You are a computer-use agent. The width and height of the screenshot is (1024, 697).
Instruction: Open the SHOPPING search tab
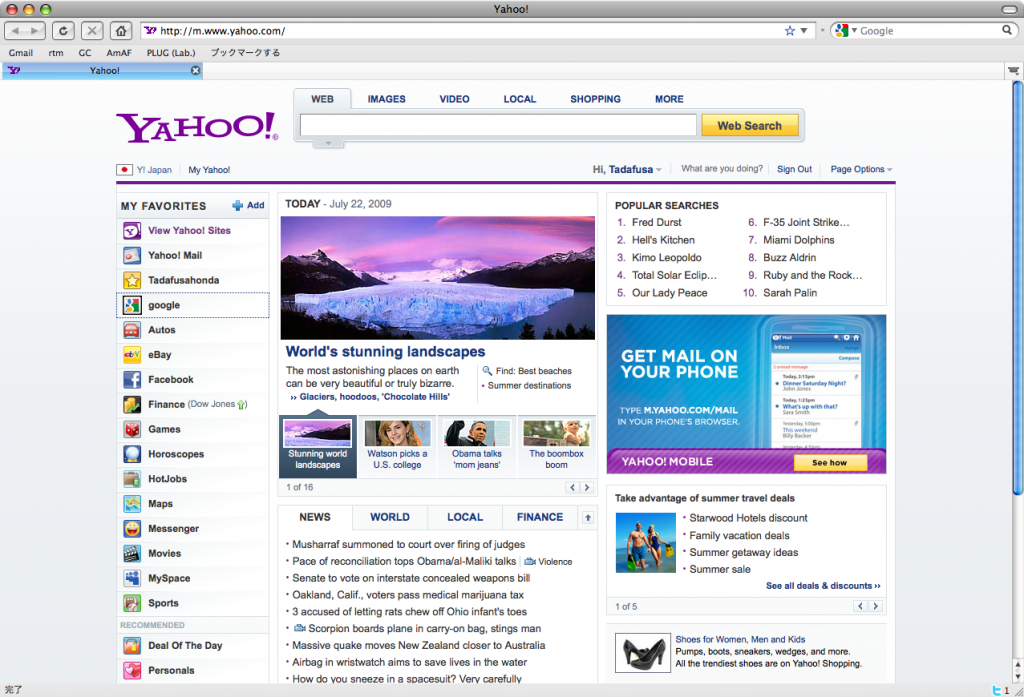point(596,99)
